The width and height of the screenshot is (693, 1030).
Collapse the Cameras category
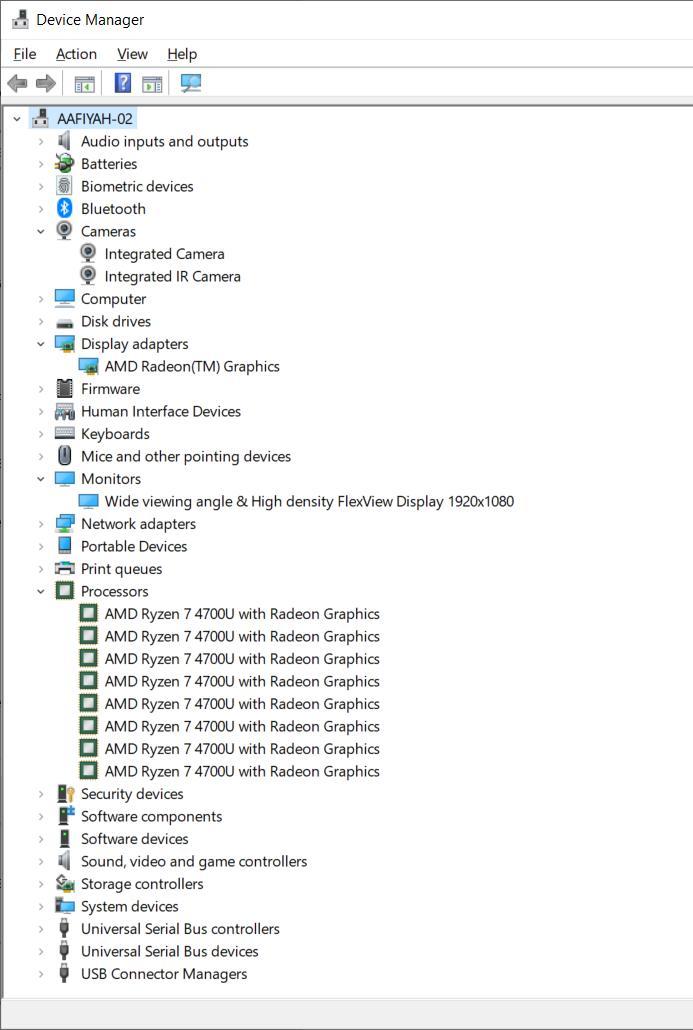pyautogui.click(x=41, y=231)
